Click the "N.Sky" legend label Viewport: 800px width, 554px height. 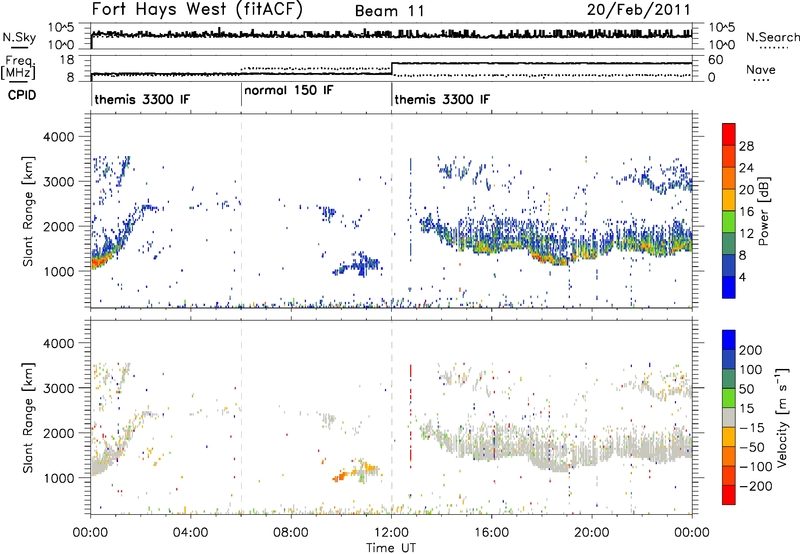coord(19,37)
